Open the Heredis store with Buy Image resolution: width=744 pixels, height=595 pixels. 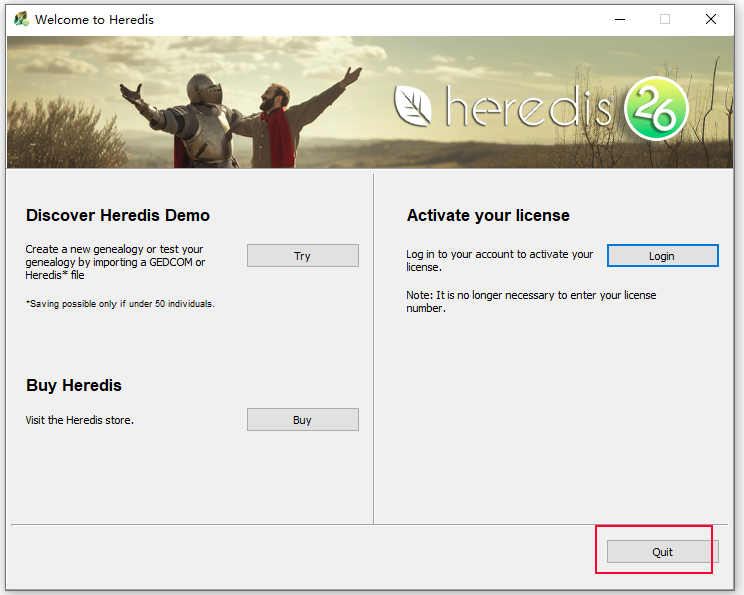(303, 419)
